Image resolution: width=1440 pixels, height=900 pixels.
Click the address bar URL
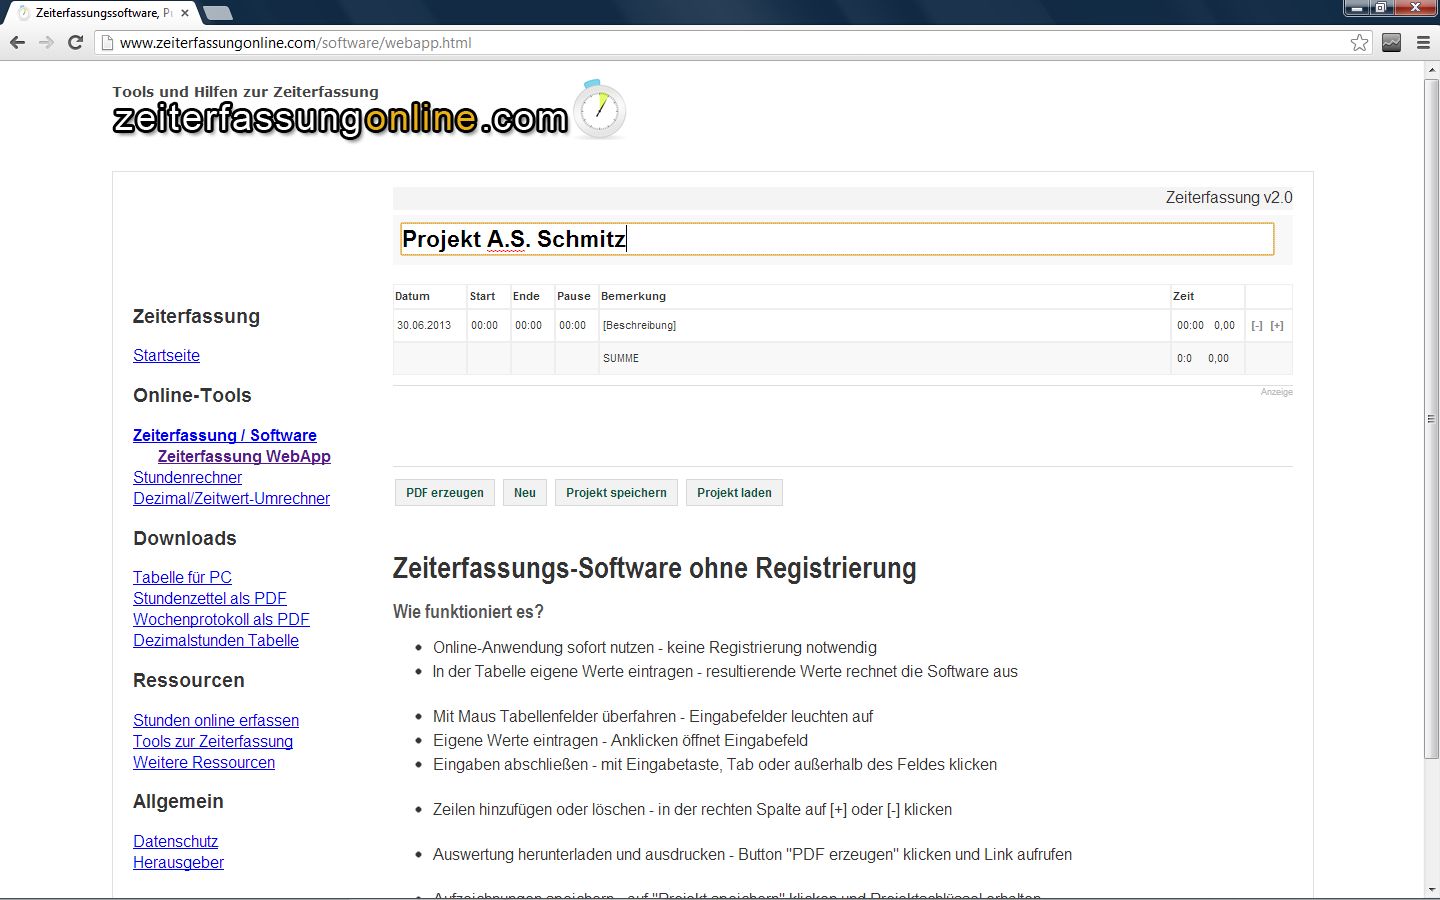(x=295, y=43)
